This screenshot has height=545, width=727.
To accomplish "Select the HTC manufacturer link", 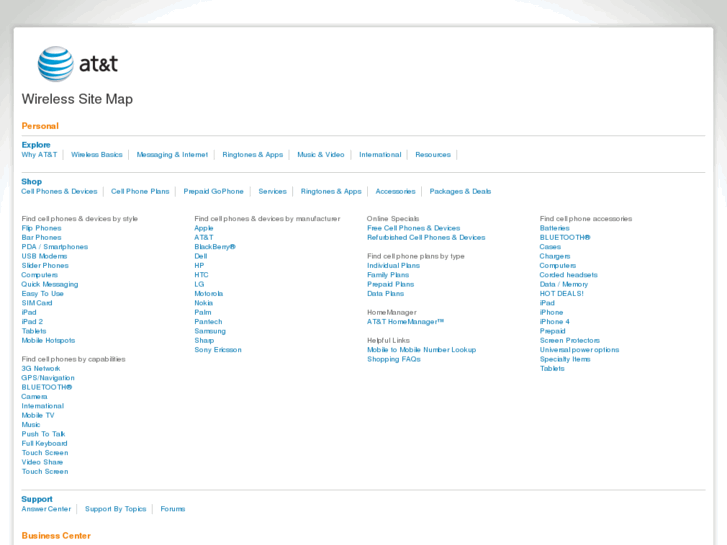I will [201, 275].
